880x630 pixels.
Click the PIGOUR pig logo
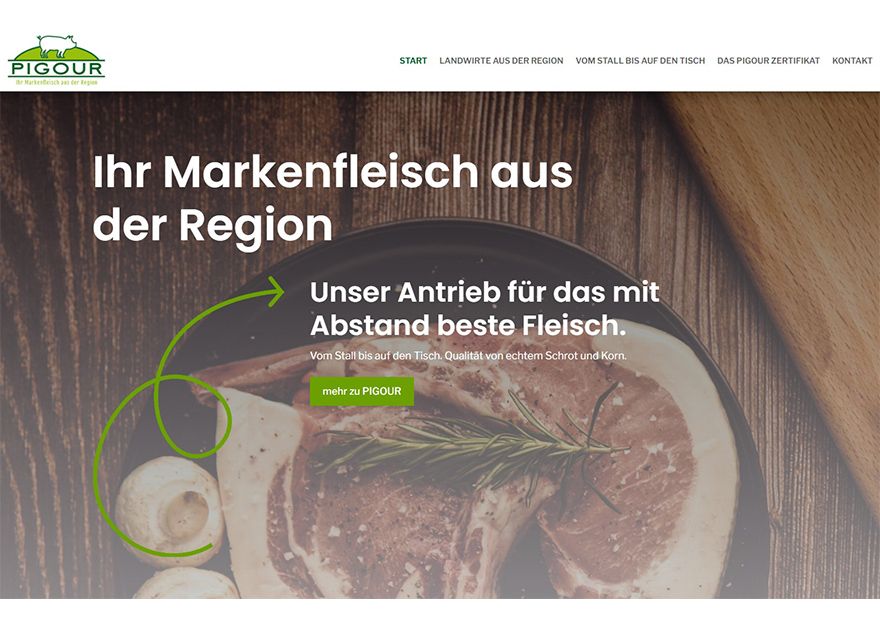click(56, 60)
